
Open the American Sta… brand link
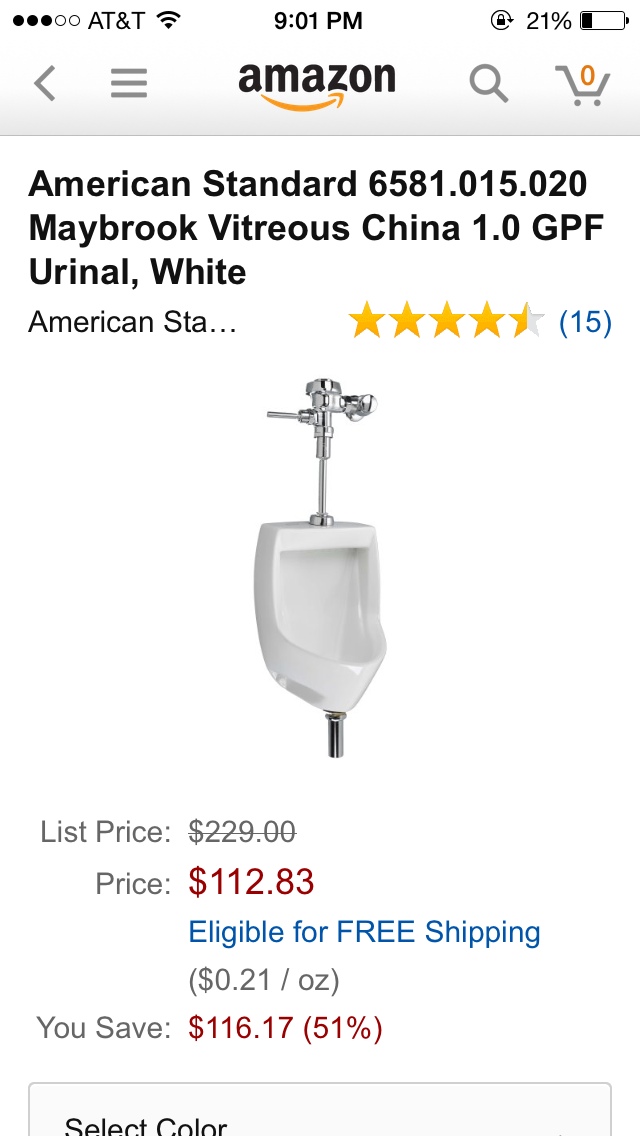[133, 322]
